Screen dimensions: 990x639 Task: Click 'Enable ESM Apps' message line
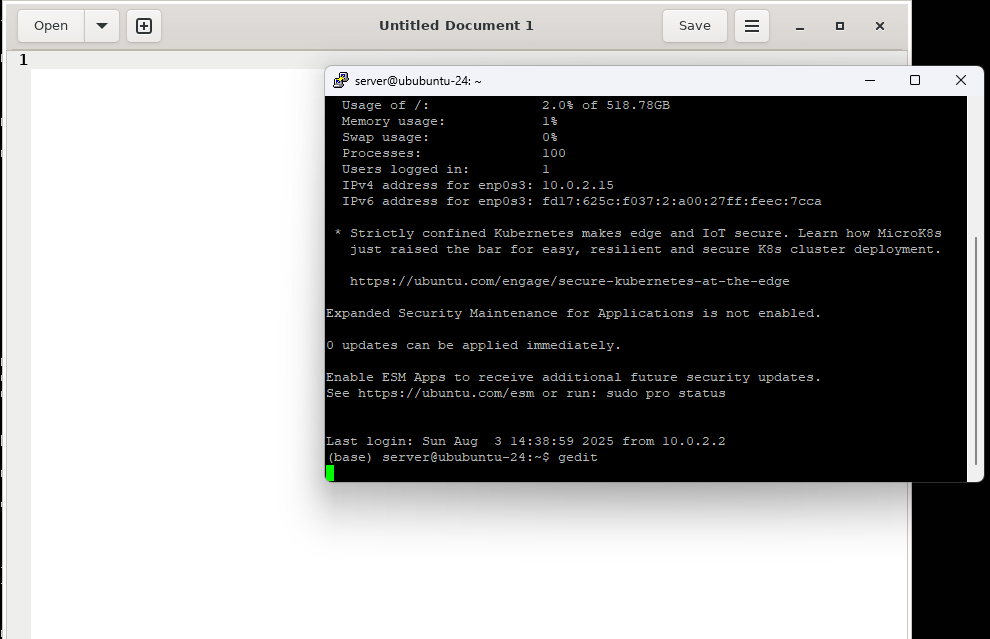(573, 378)
